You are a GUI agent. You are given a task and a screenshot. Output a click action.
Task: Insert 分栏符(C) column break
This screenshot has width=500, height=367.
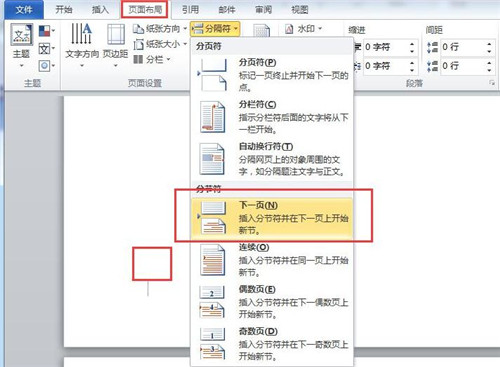(x=272, y=117)
